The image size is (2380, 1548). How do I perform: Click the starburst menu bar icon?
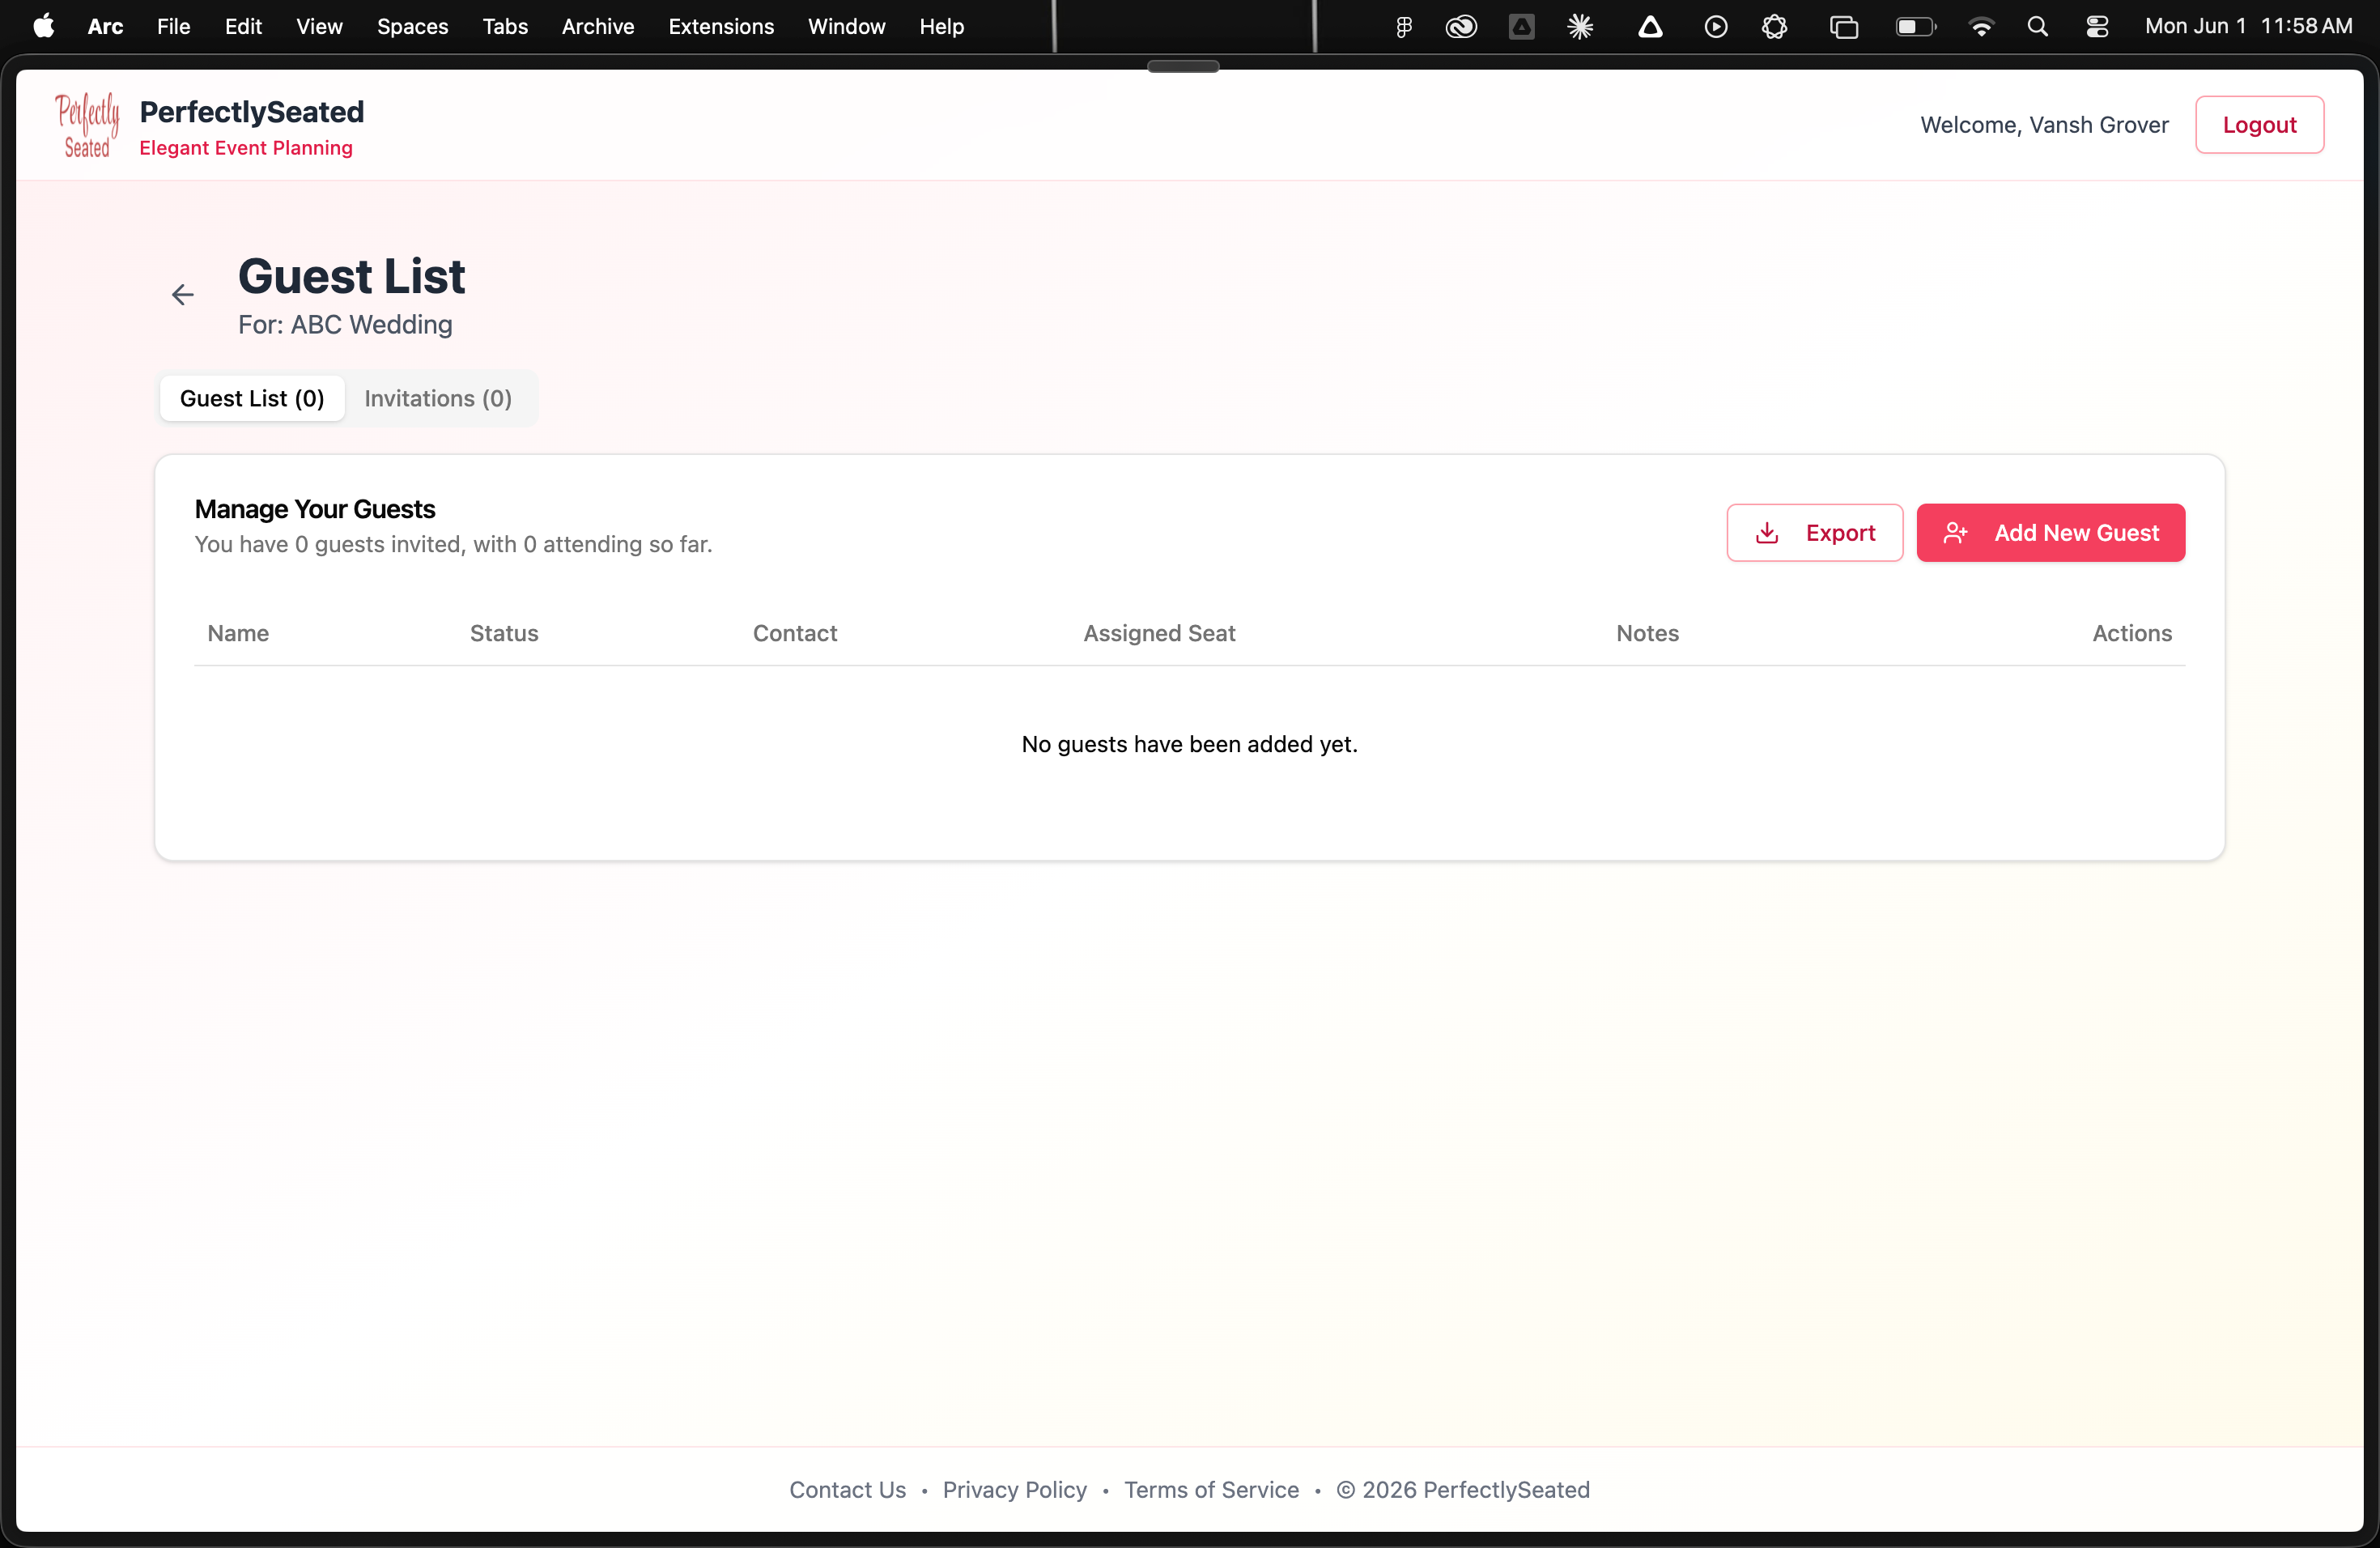1580,27
